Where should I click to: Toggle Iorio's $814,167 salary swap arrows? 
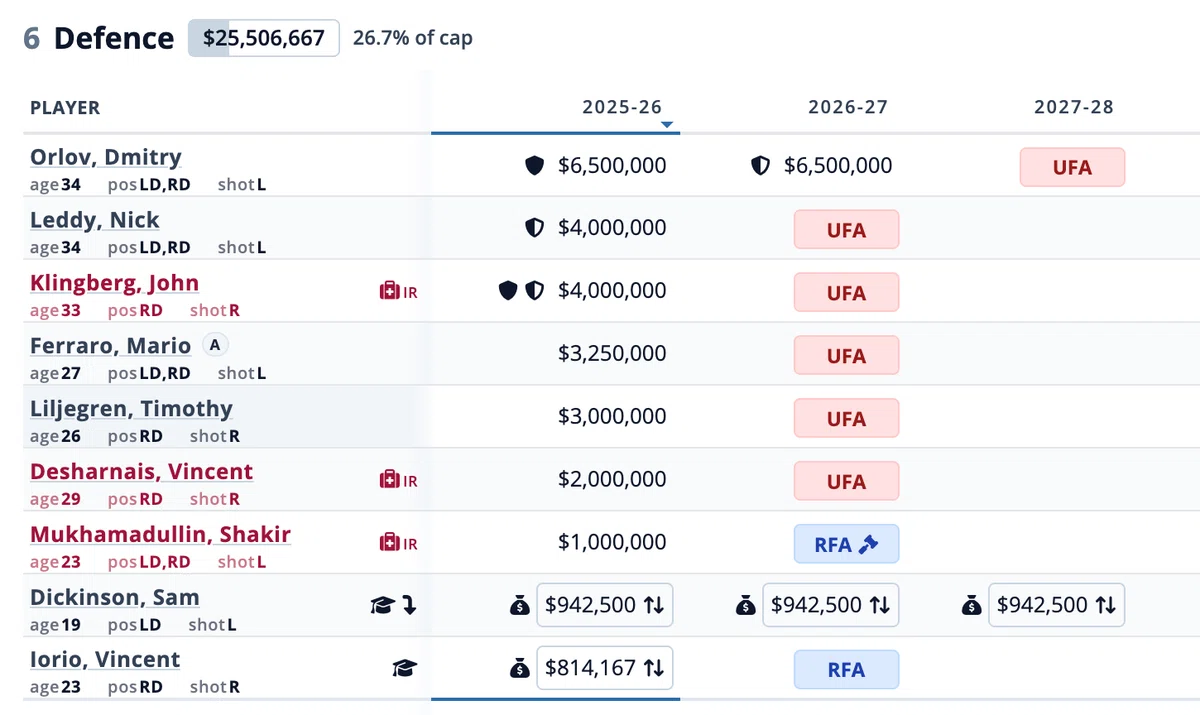(x=653, y=668)
